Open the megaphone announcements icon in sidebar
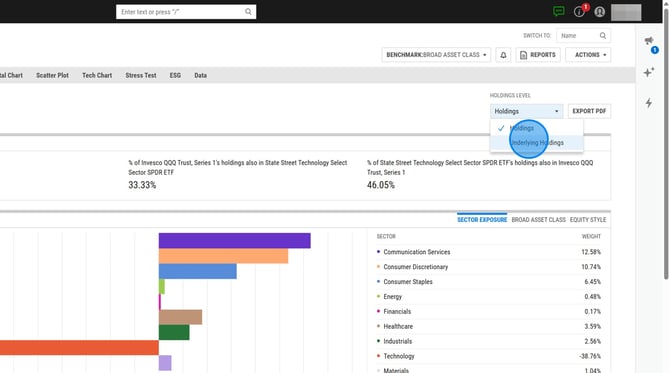 [x=649, y=41]
